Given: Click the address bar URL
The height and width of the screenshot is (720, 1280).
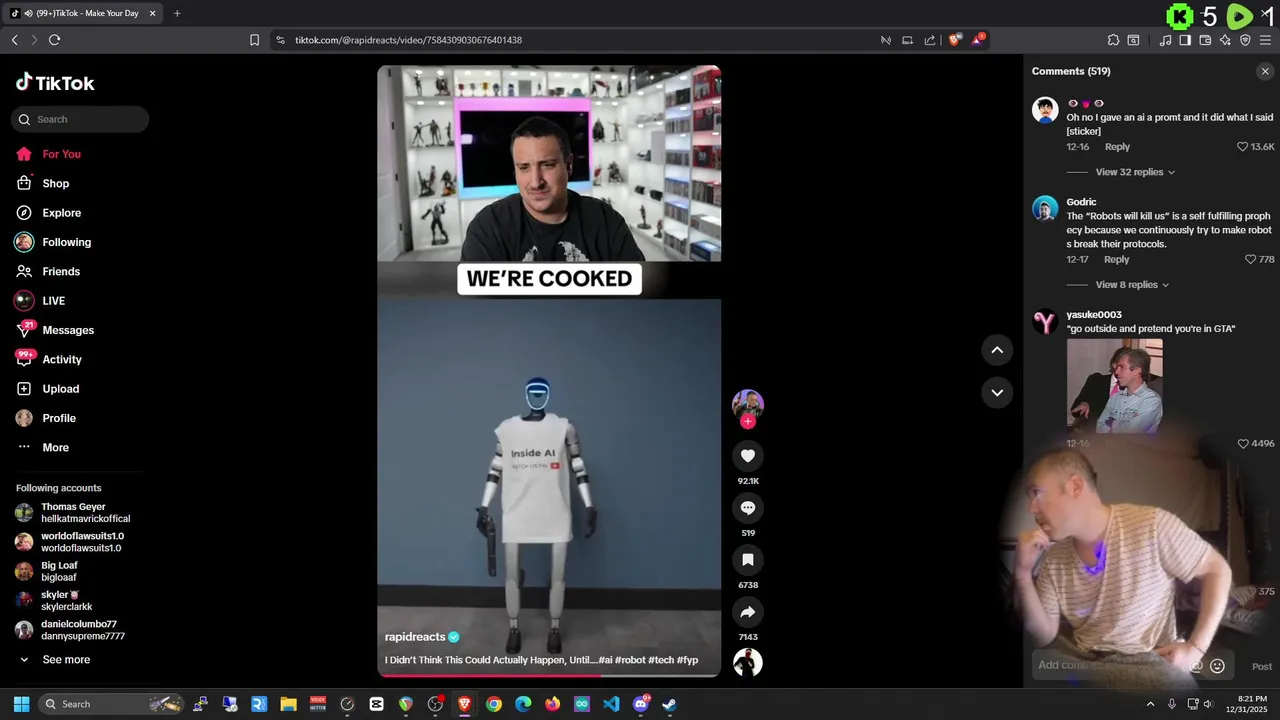Looking at the screenshot, I should pyautogui.click(x=408, y=40).
